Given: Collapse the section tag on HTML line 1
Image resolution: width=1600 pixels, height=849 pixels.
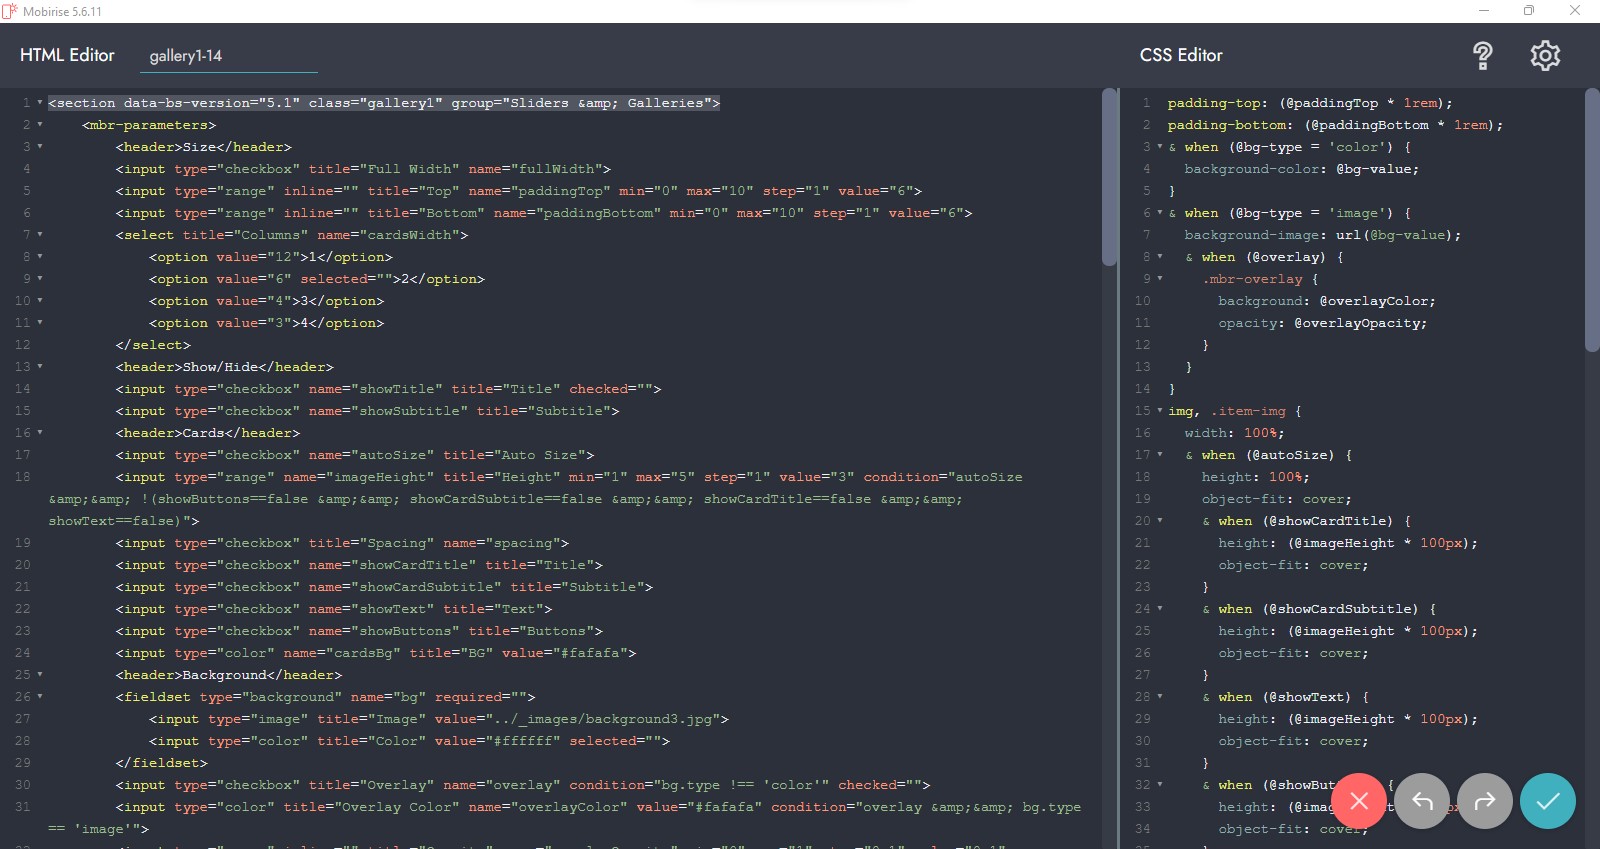Looking at the screenshot, I should (40, 103).
